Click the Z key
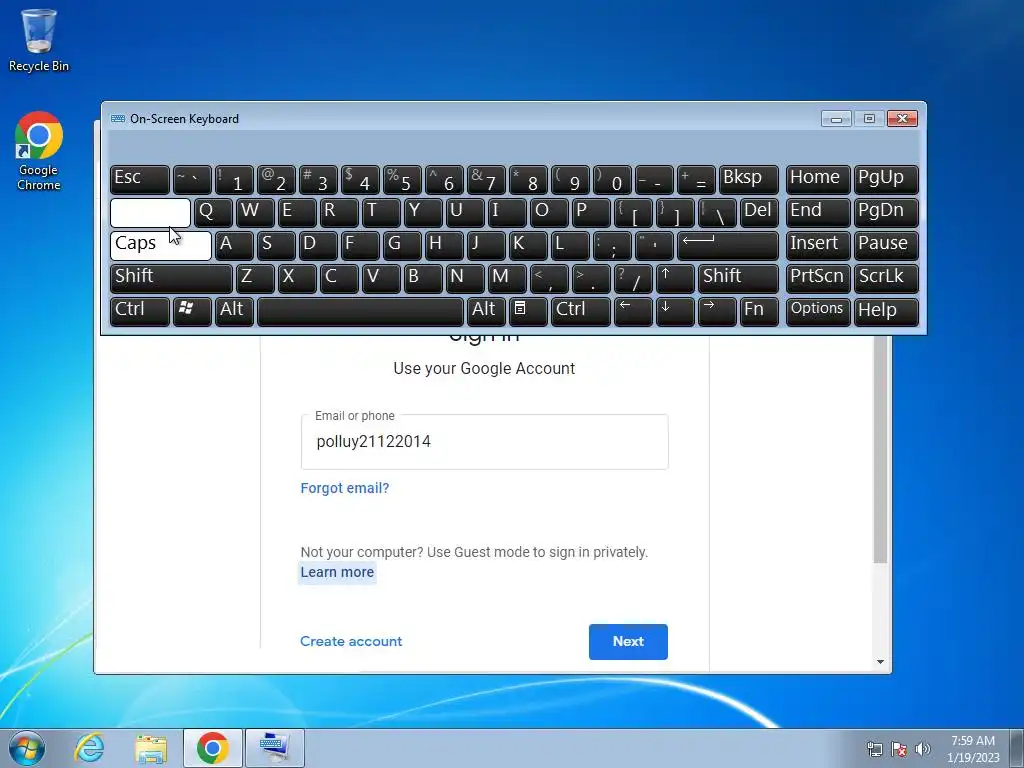The image size is (1024, 768). pos(255,278)
